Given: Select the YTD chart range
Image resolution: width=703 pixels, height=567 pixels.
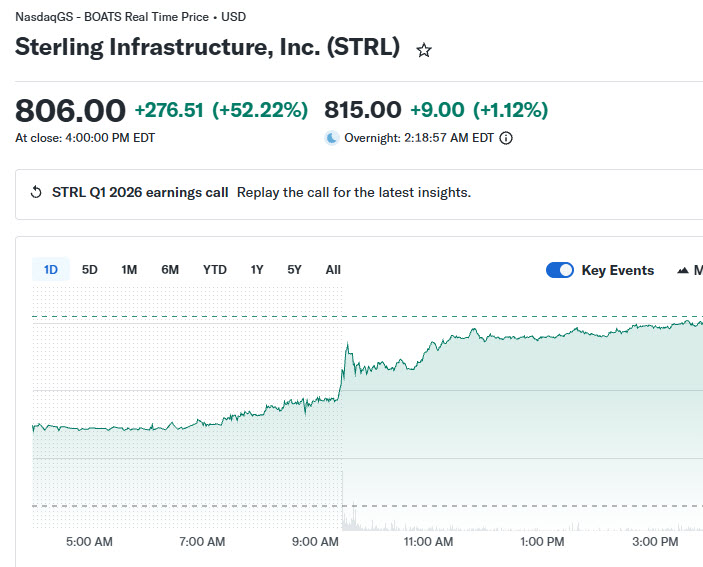Looking at the screenshot, I should click(x=215, y=270).
